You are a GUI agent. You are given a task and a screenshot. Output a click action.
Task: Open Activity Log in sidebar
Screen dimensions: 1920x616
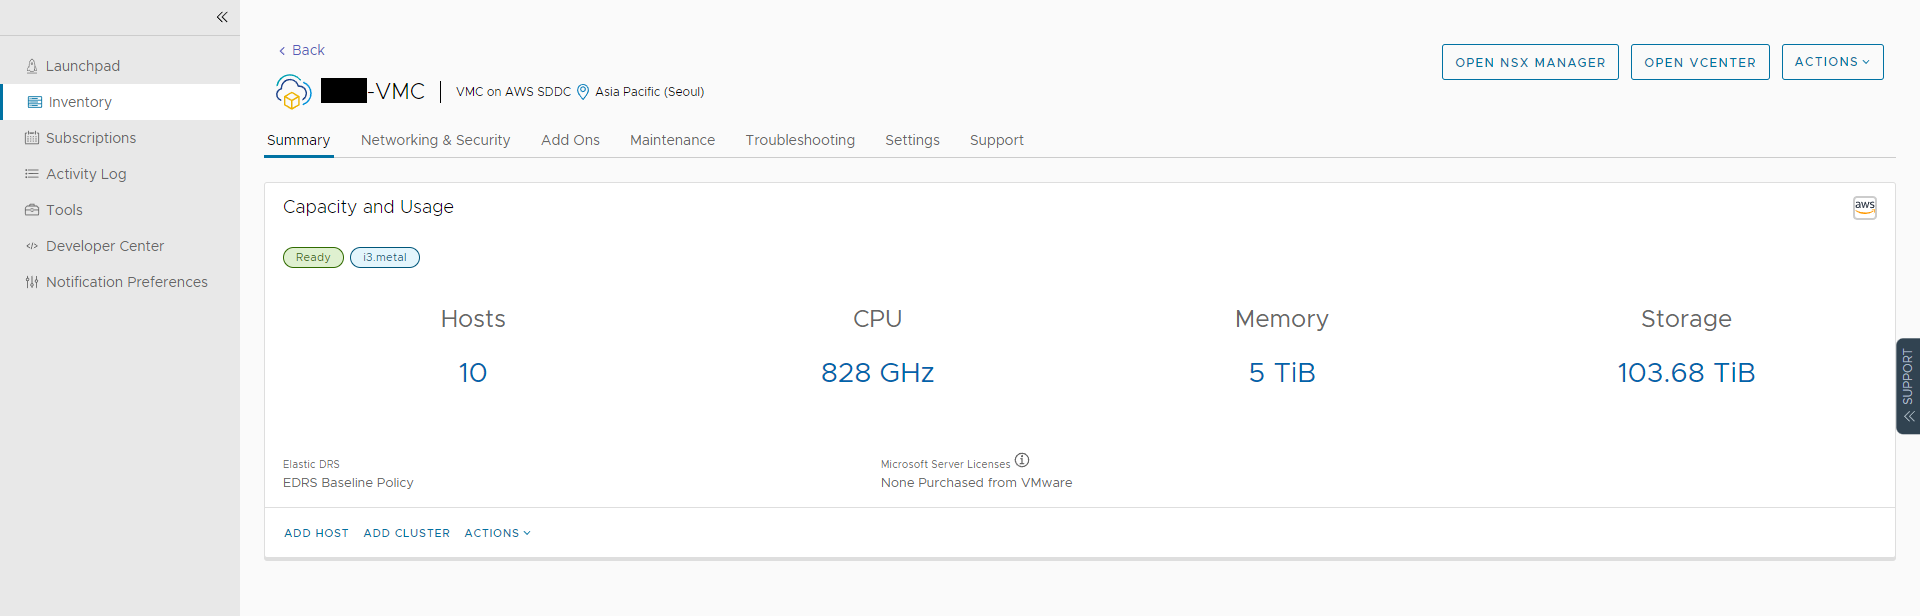coord(120,174)
